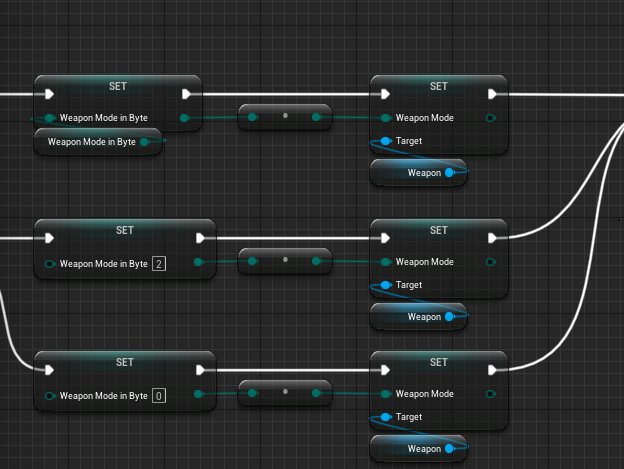Click the exec output pin of the SET node with value 2
This screenshot has width=624, height=469.
[203, 238]
